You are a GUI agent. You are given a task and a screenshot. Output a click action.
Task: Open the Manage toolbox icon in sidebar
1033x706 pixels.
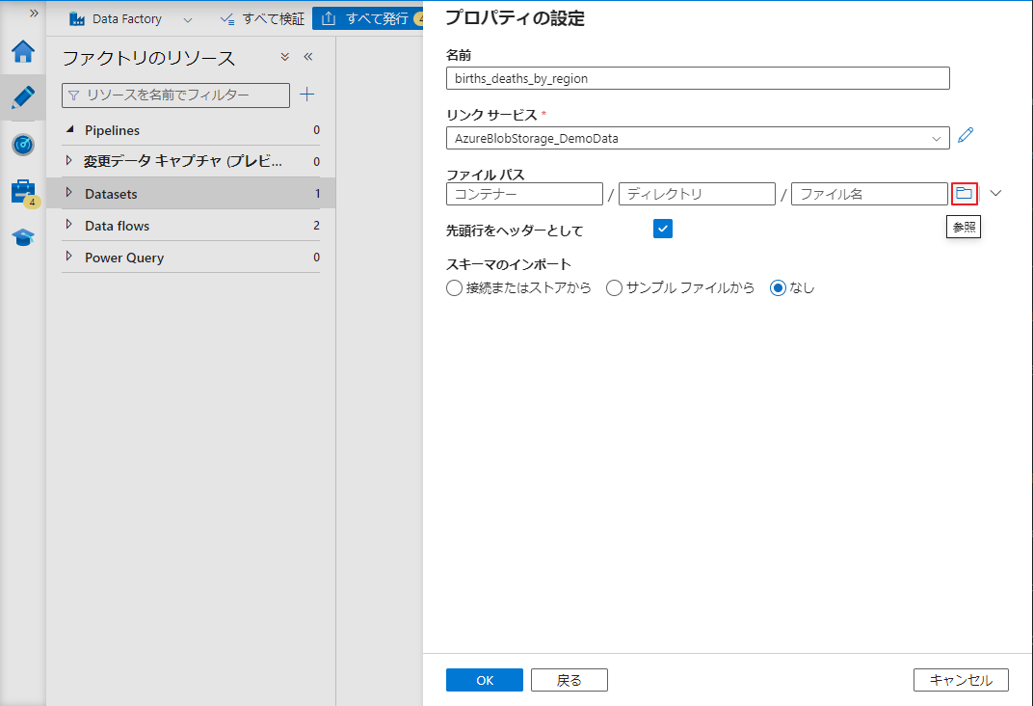[x=23, y=191]
